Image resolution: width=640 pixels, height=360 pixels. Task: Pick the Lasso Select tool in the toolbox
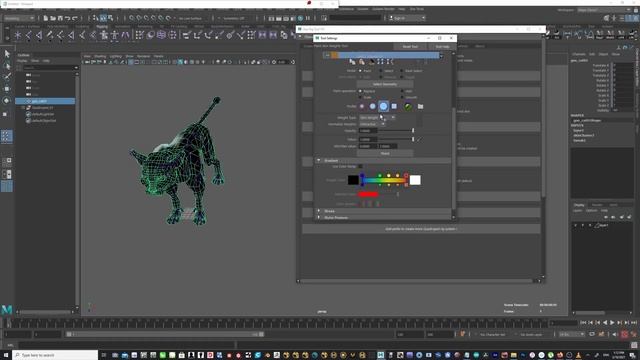(7, 65)
